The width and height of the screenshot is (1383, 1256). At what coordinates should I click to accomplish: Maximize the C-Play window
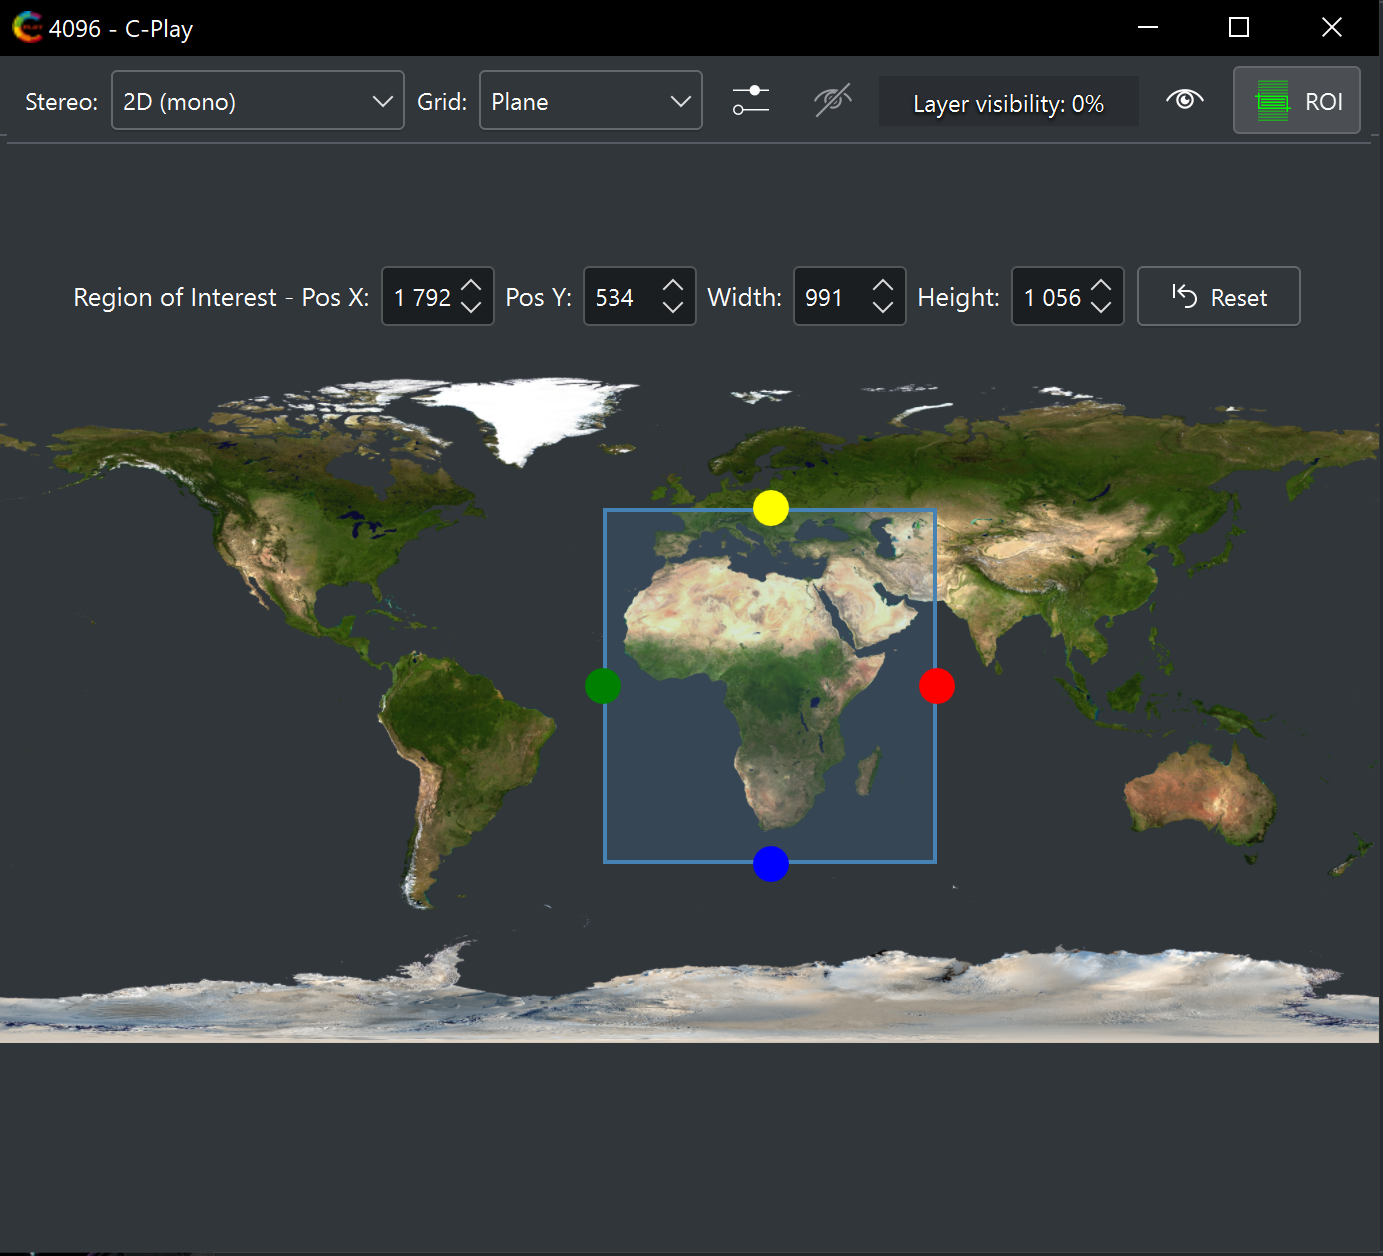pyautogui.click(x=1239, y=27)
